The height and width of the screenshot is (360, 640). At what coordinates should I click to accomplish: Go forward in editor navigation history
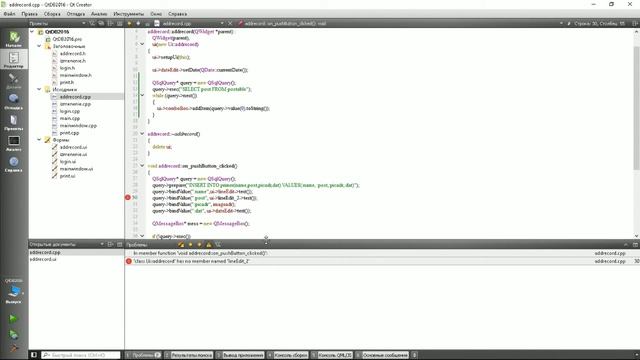point(138,24)
